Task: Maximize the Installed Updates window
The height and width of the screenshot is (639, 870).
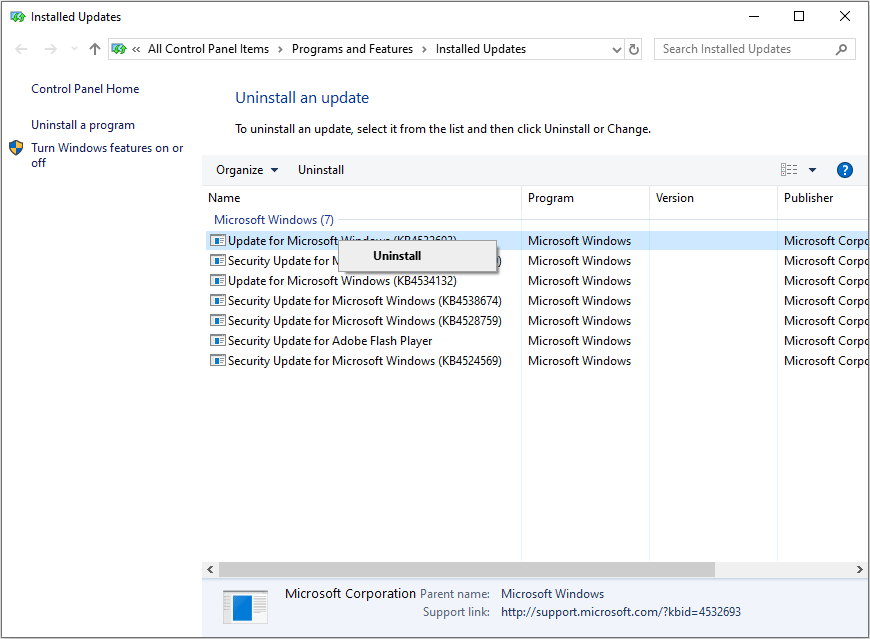Action: (x=798, y=16)
